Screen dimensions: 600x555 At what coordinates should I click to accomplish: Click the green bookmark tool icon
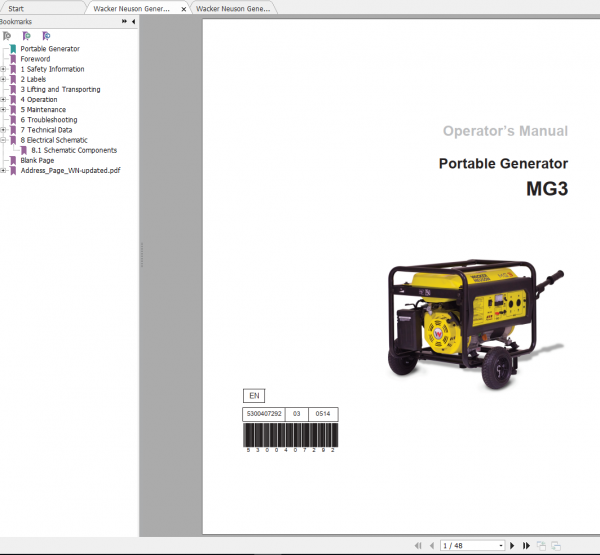(x=26, y=36)
